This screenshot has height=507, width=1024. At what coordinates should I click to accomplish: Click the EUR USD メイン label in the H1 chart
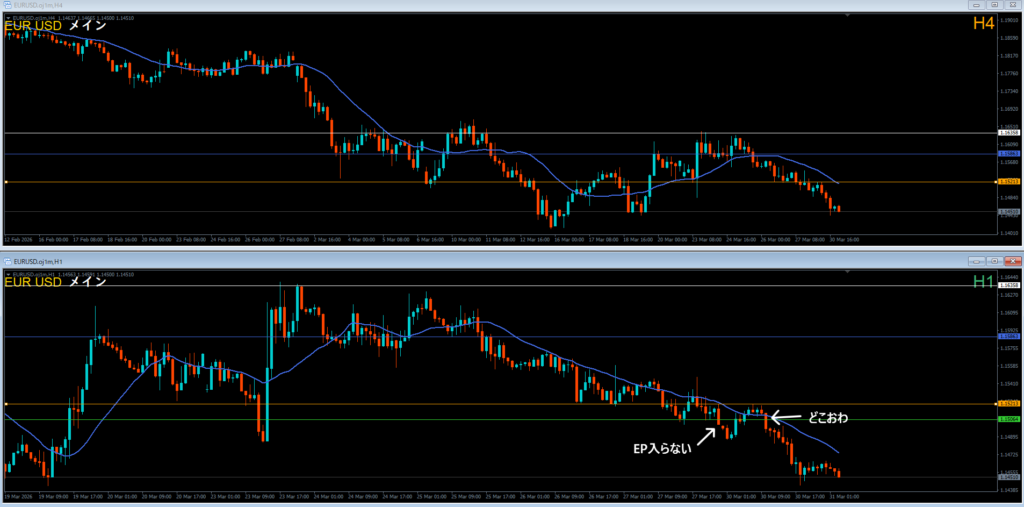(x=55, y=282)
